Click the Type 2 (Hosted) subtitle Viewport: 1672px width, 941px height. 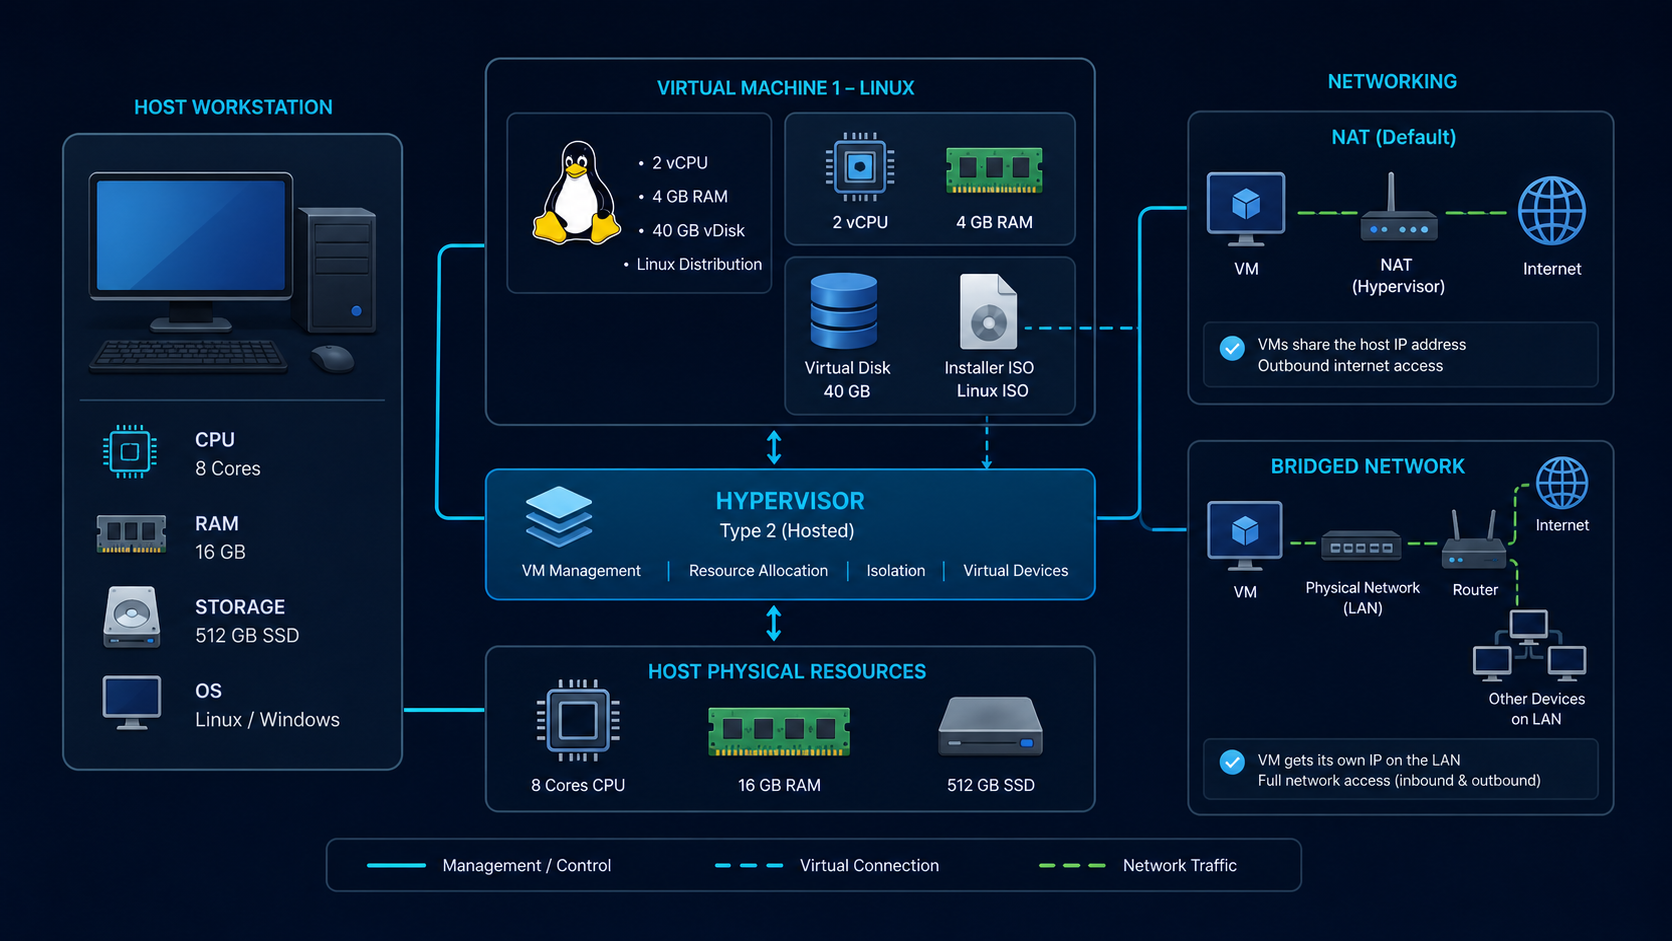coord(787,531)
